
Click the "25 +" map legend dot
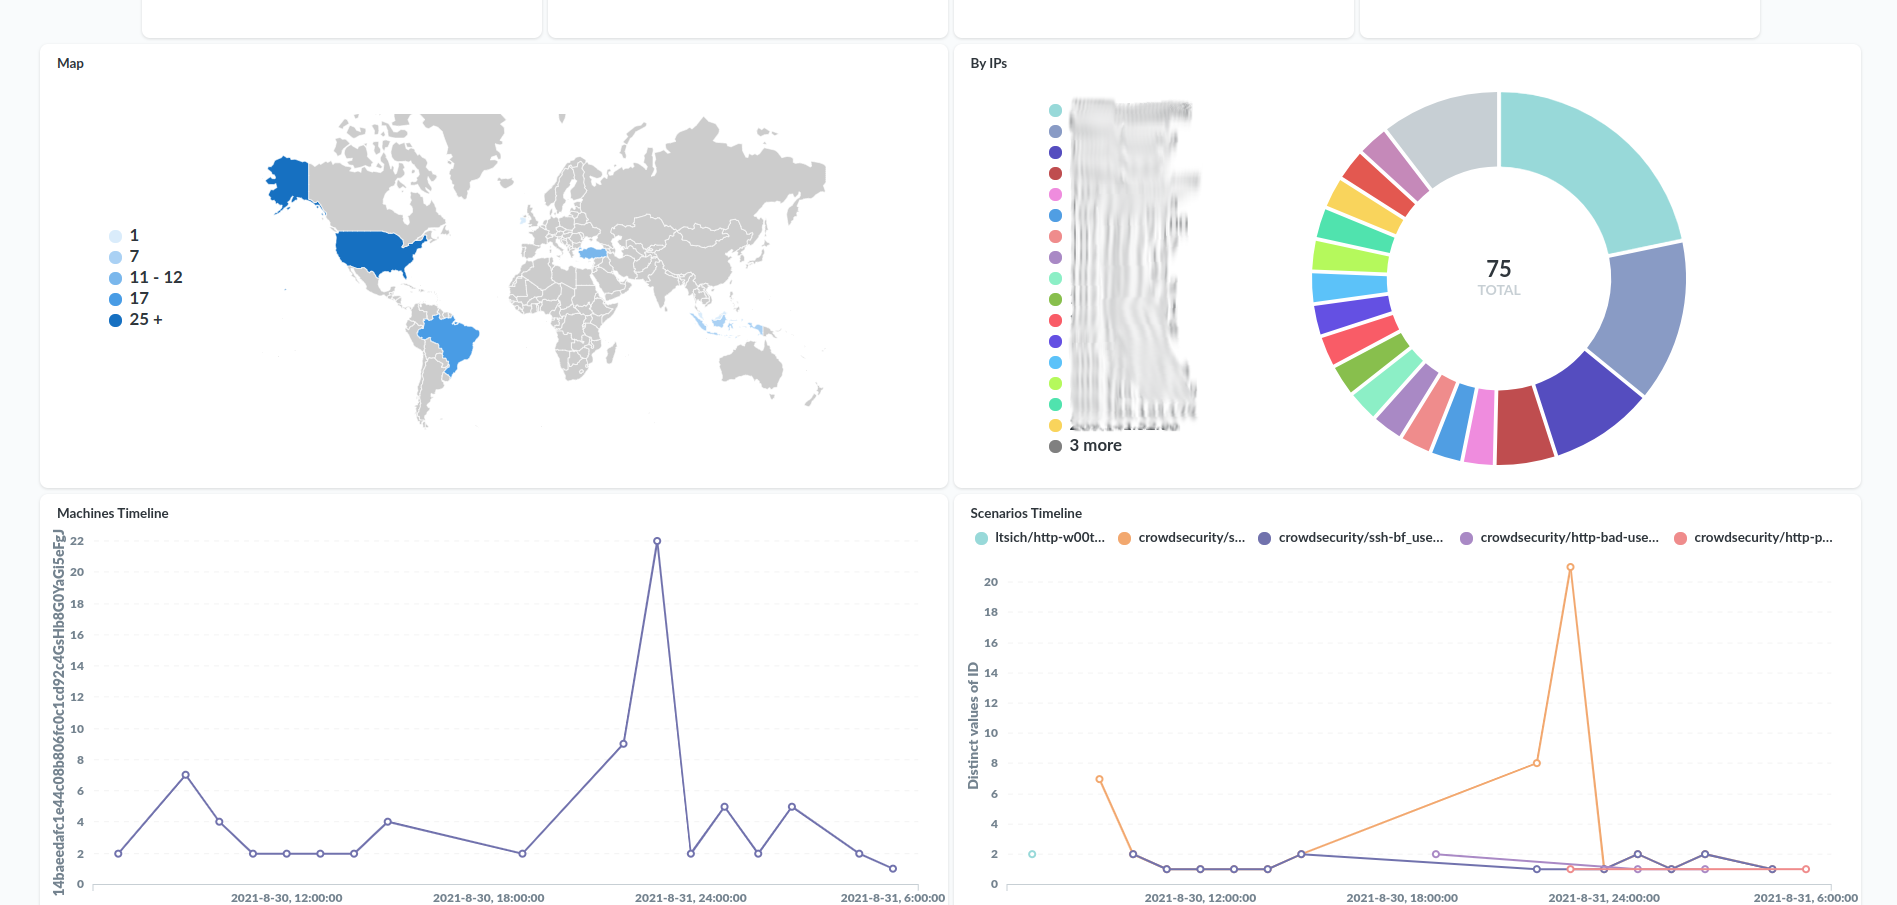(115, 320)
